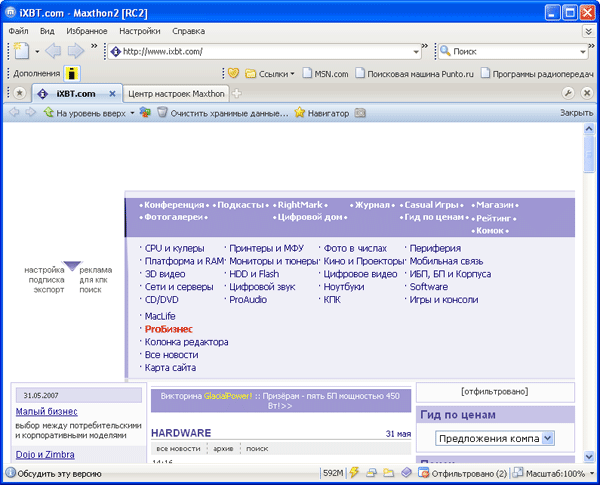
Task: Click the yellow add-on icon beside Дополнения
Action: pos(72,73)
